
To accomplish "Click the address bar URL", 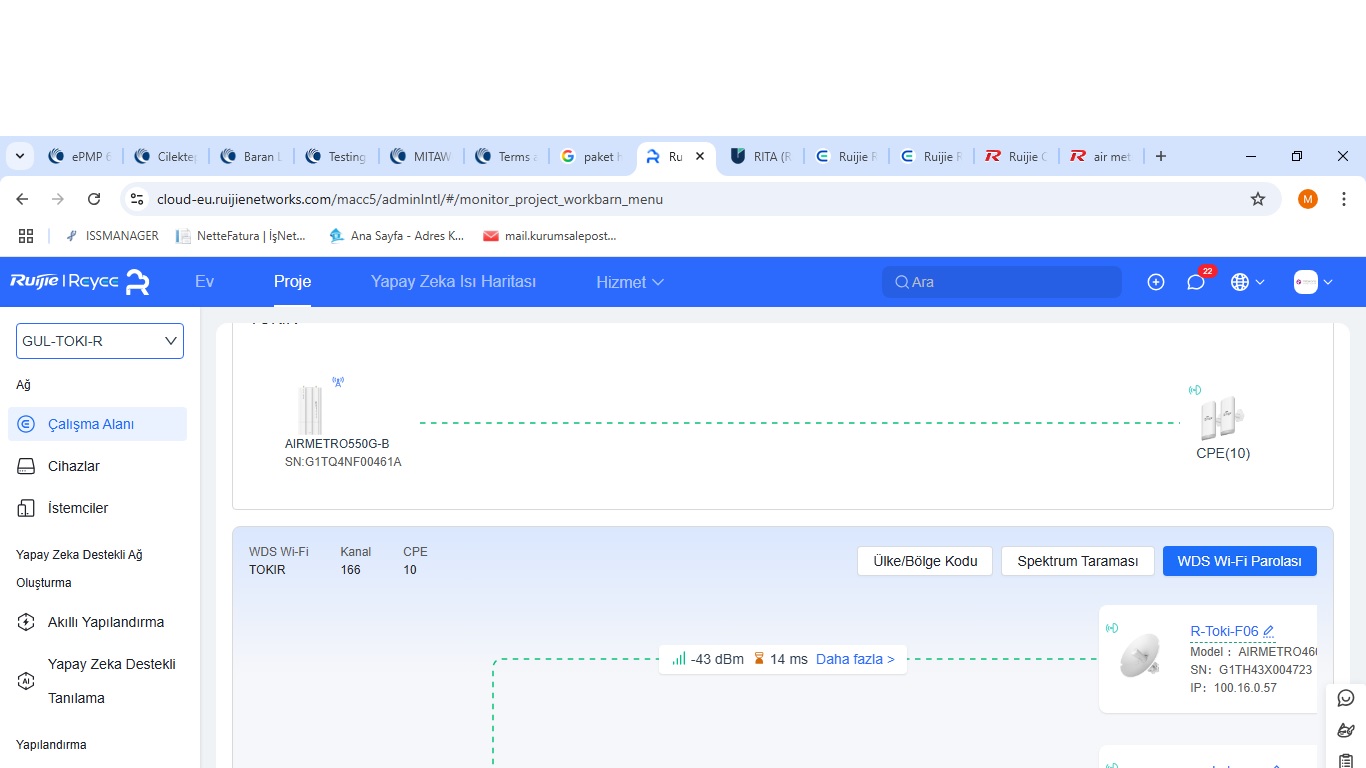I will (410, 199).
